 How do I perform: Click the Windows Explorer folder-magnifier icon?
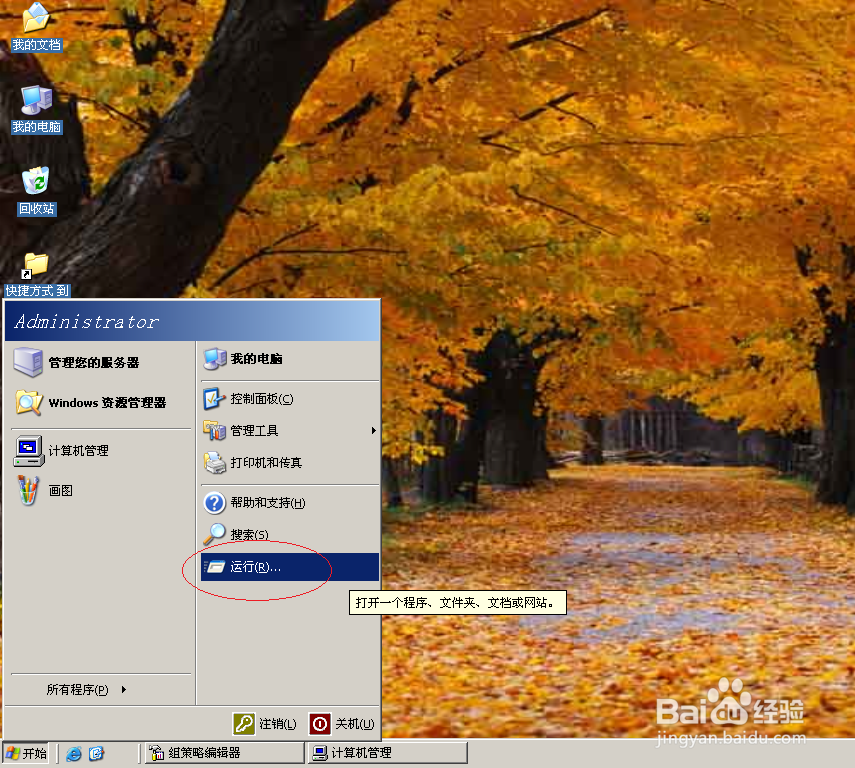click(x=28, y=403)
